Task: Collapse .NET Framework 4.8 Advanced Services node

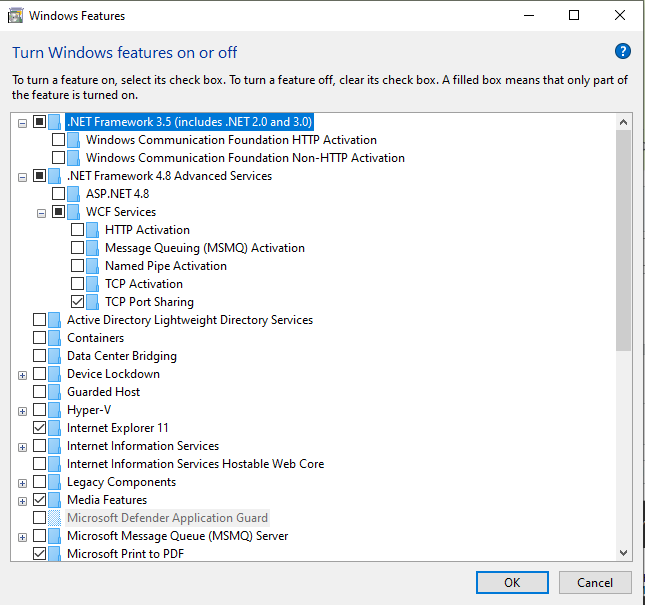Action: [23, 177]
